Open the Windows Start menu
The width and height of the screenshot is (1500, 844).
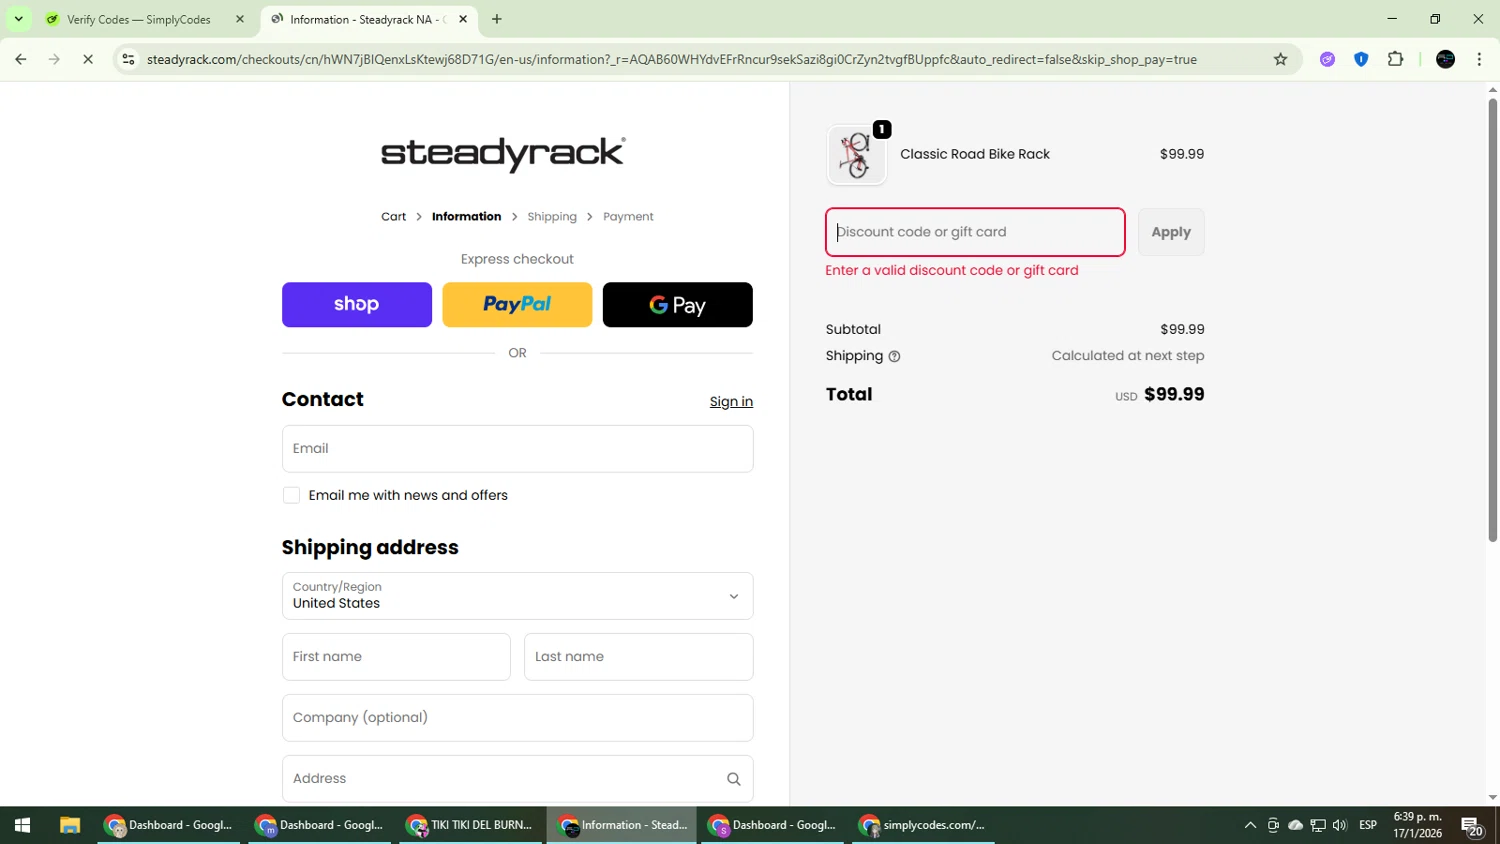click(x=22, y=825)
